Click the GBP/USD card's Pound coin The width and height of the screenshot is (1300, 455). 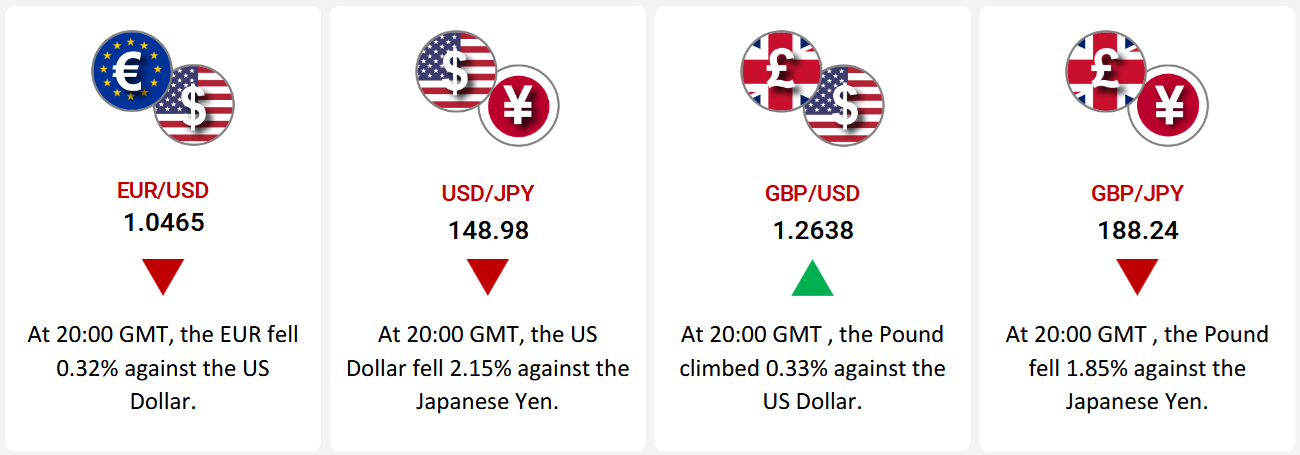(x=777, y=68)
